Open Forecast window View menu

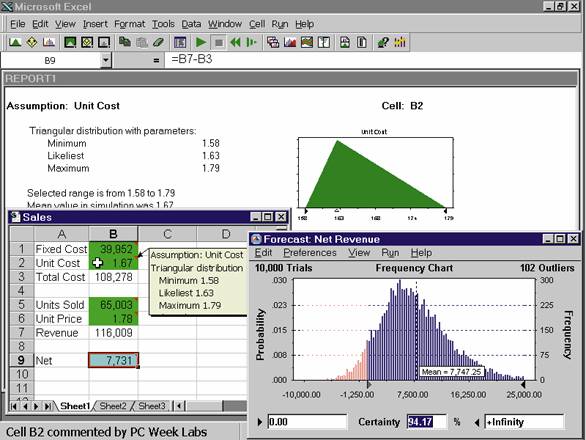(x=359, y=253)
